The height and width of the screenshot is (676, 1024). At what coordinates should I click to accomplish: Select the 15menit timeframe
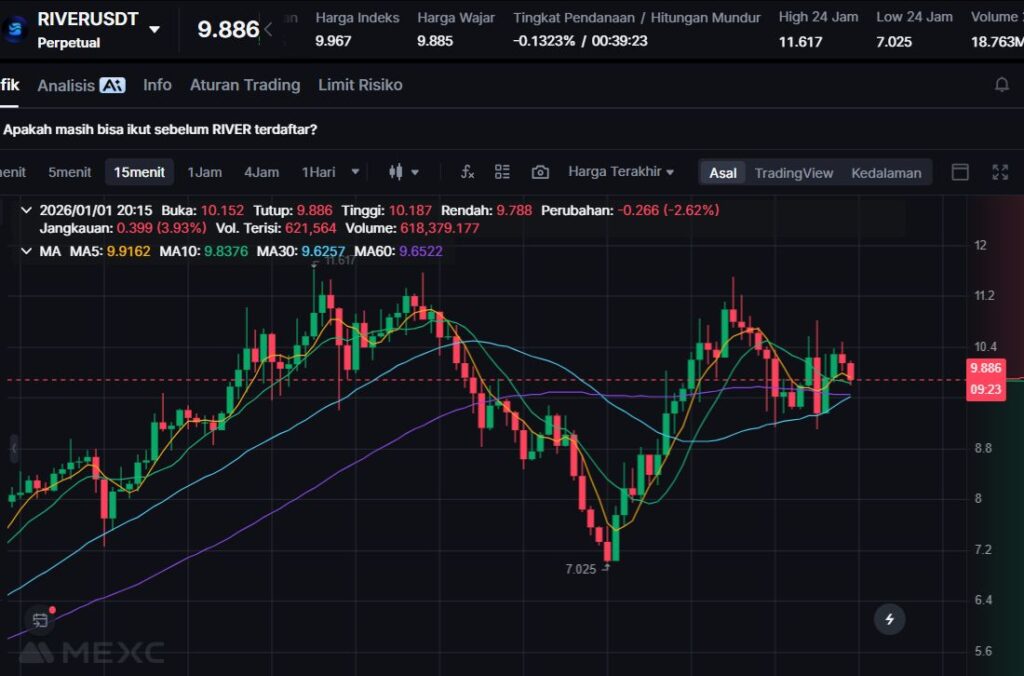pyautogui.click(x=139, y=172)
